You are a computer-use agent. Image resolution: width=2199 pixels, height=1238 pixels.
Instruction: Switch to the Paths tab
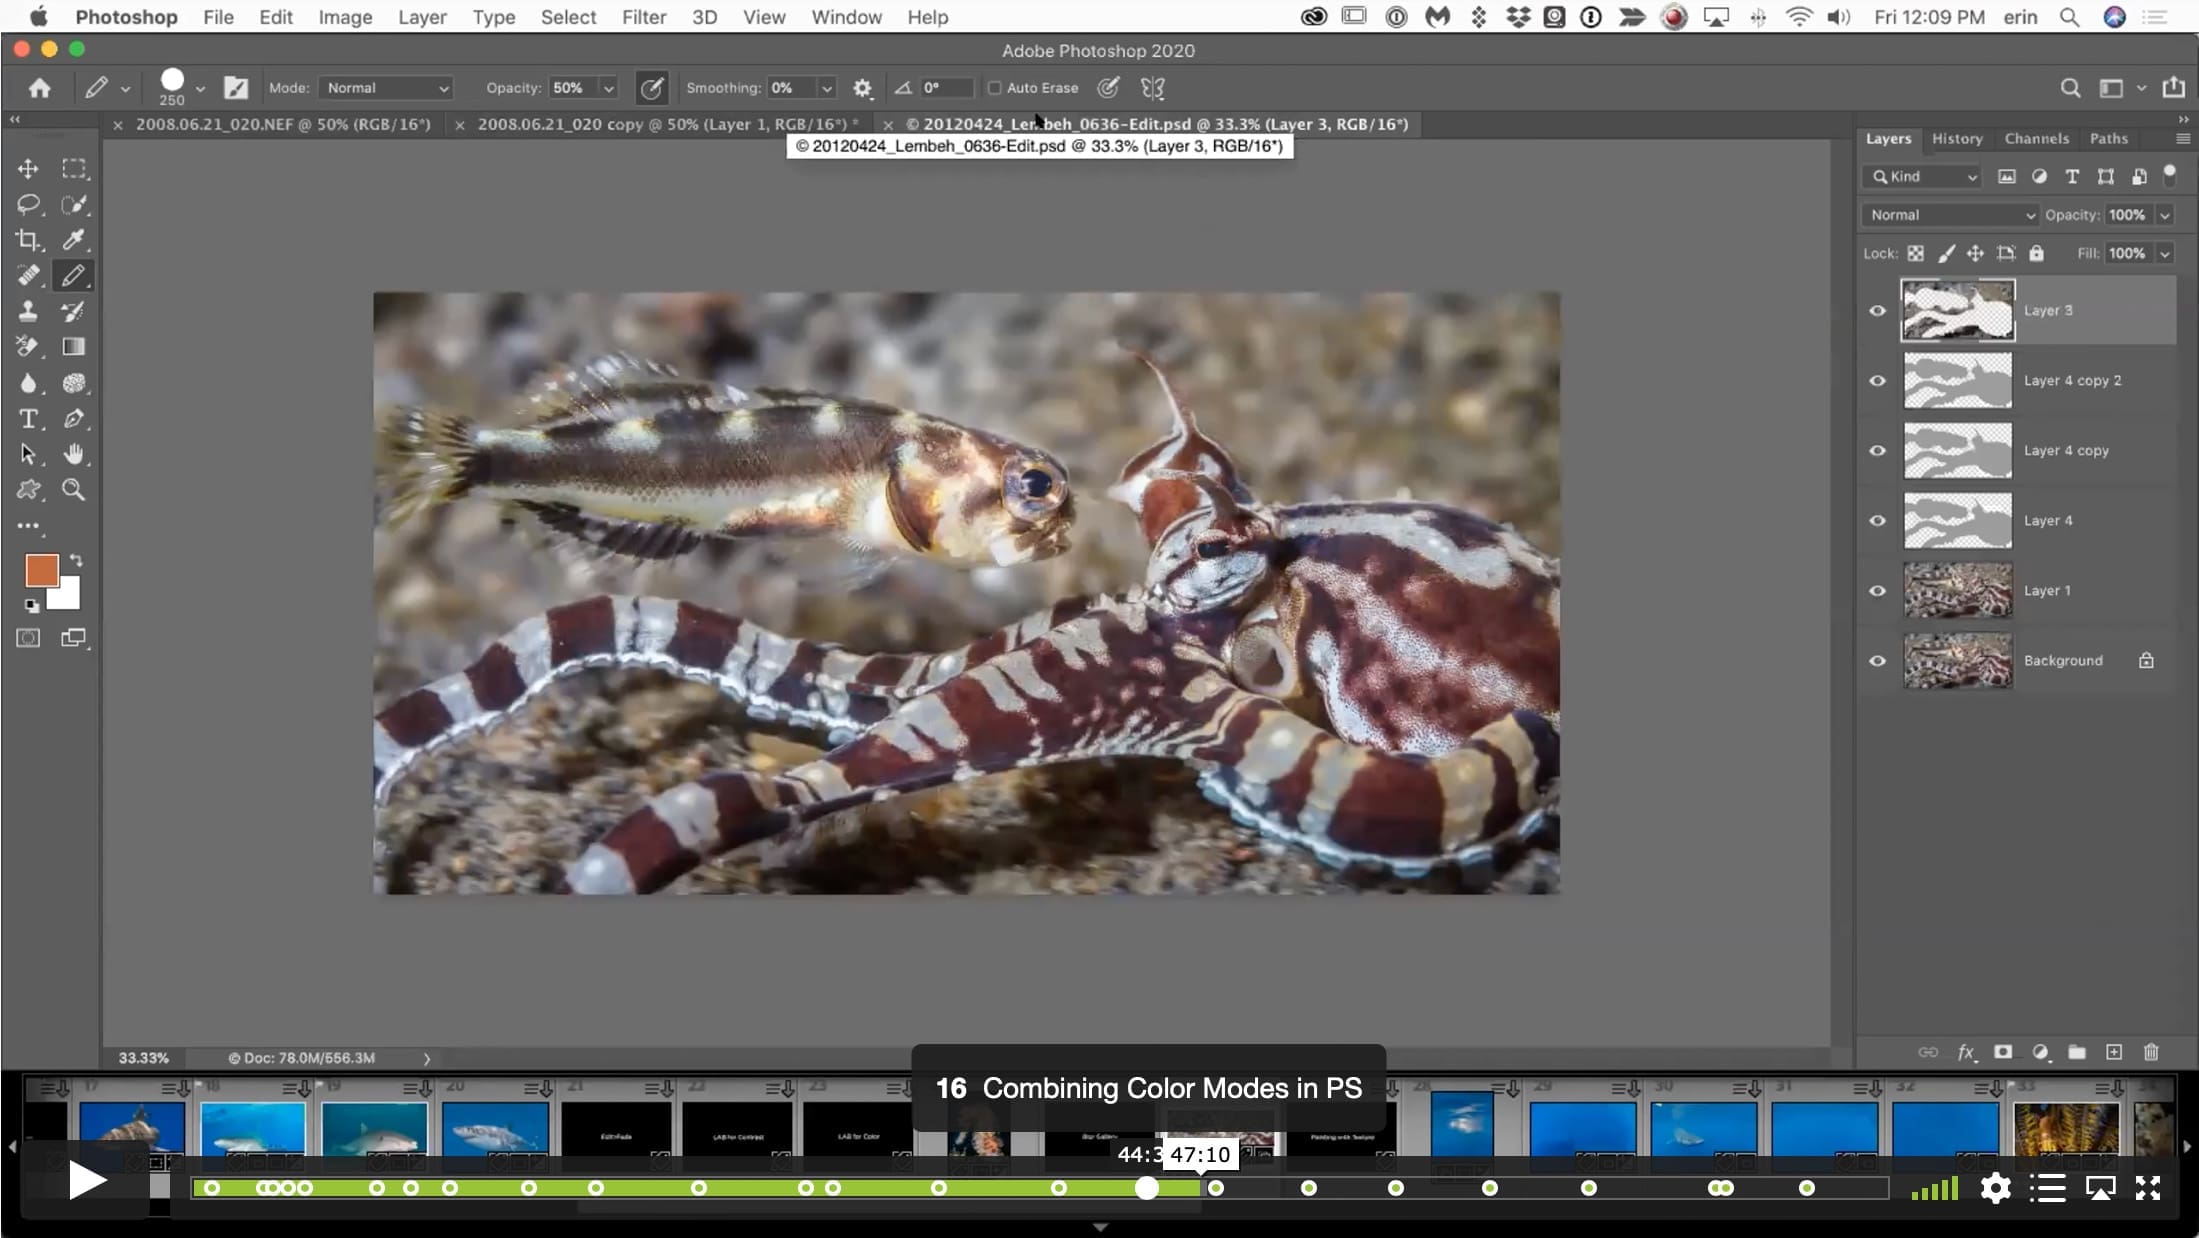(2109, 139)
